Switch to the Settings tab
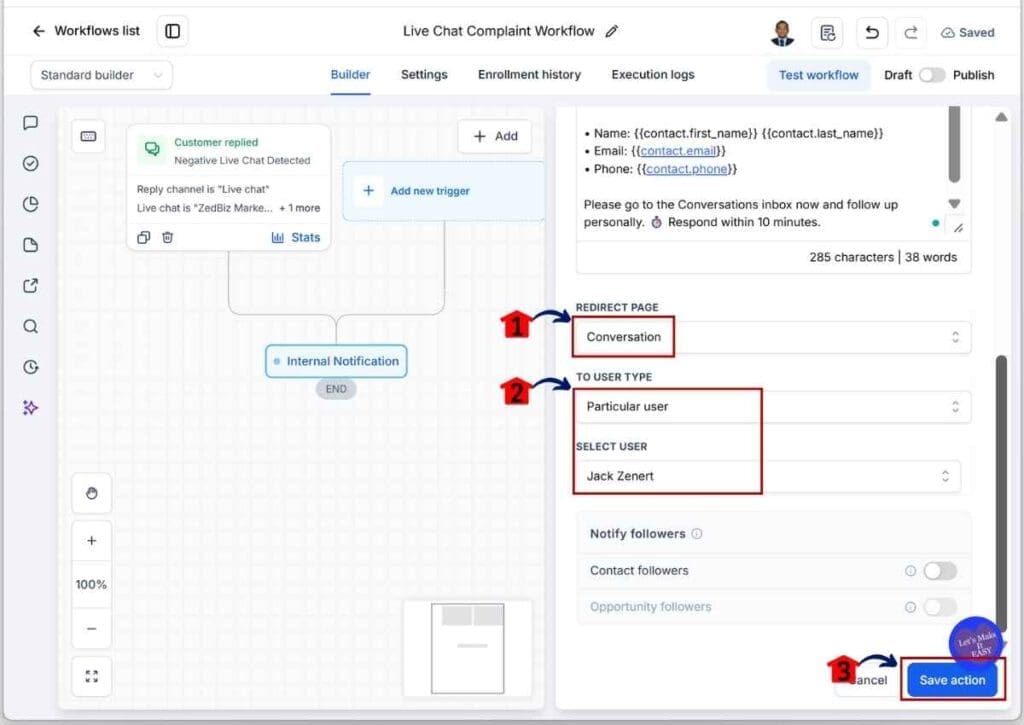This screenshot has width=1024, height=725. [424, 75]
